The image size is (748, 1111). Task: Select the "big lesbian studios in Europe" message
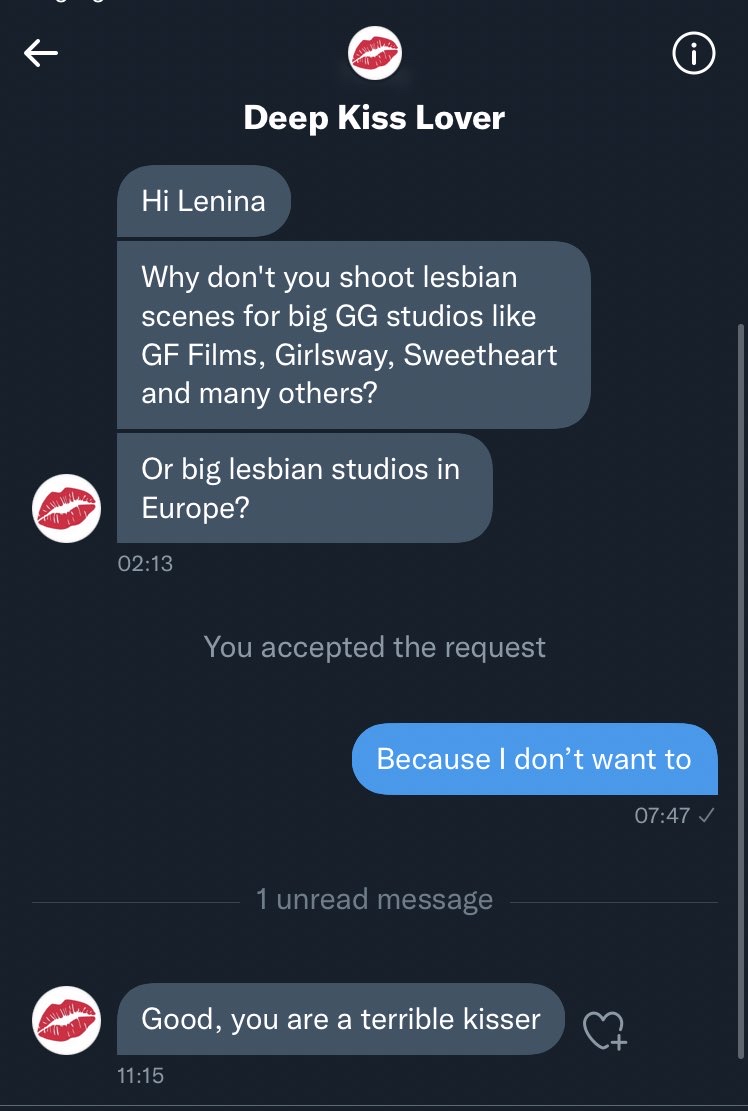point(303,488)
